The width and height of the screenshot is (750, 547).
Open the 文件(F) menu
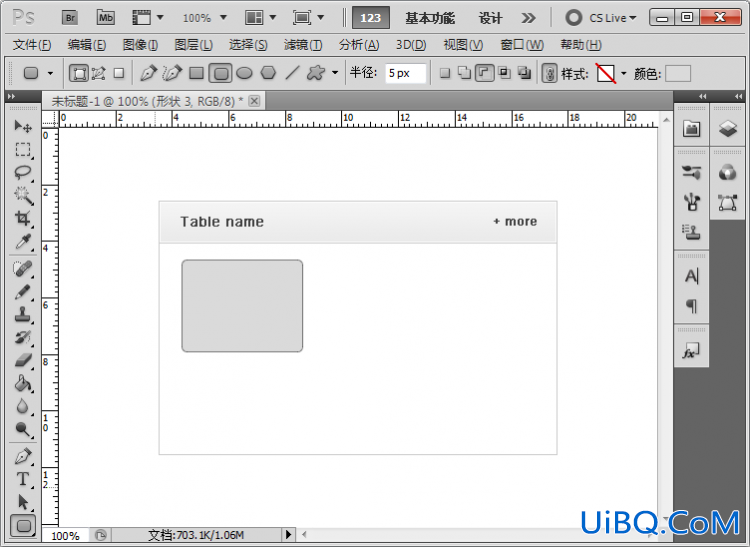(x=32, y=45)
